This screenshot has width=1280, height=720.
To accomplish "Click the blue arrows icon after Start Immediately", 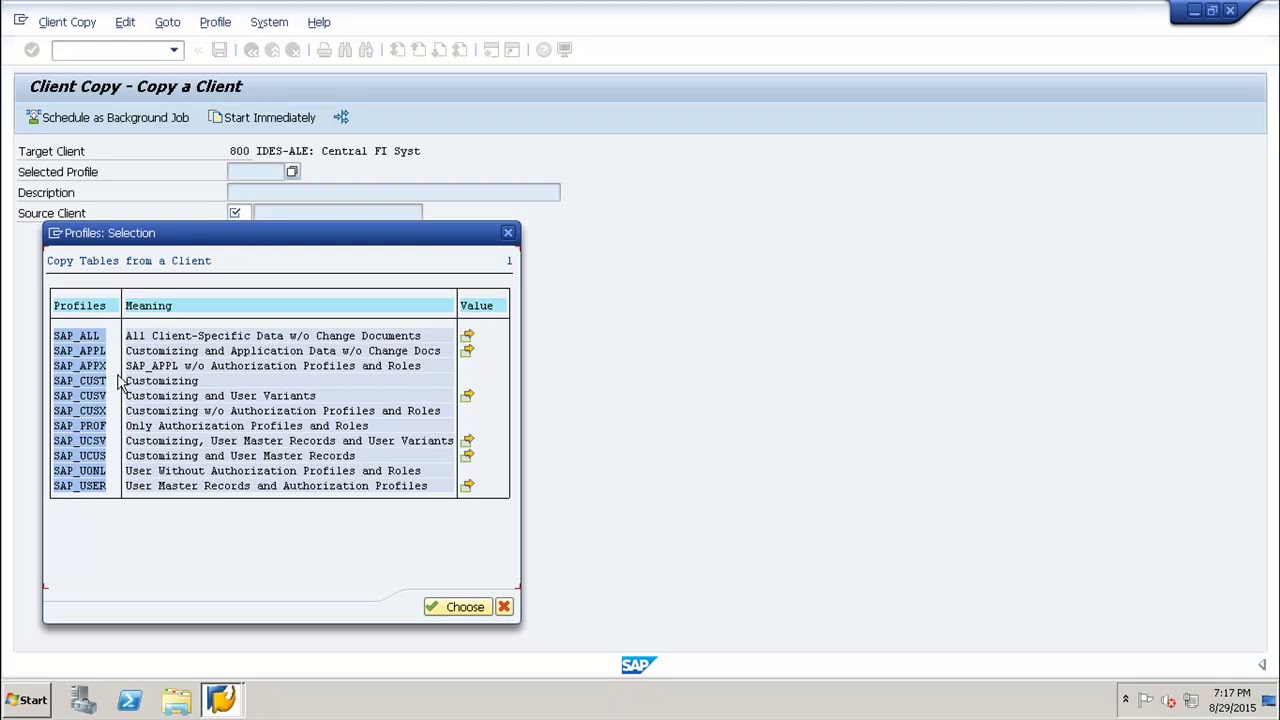I will click(x=341, y=118).
